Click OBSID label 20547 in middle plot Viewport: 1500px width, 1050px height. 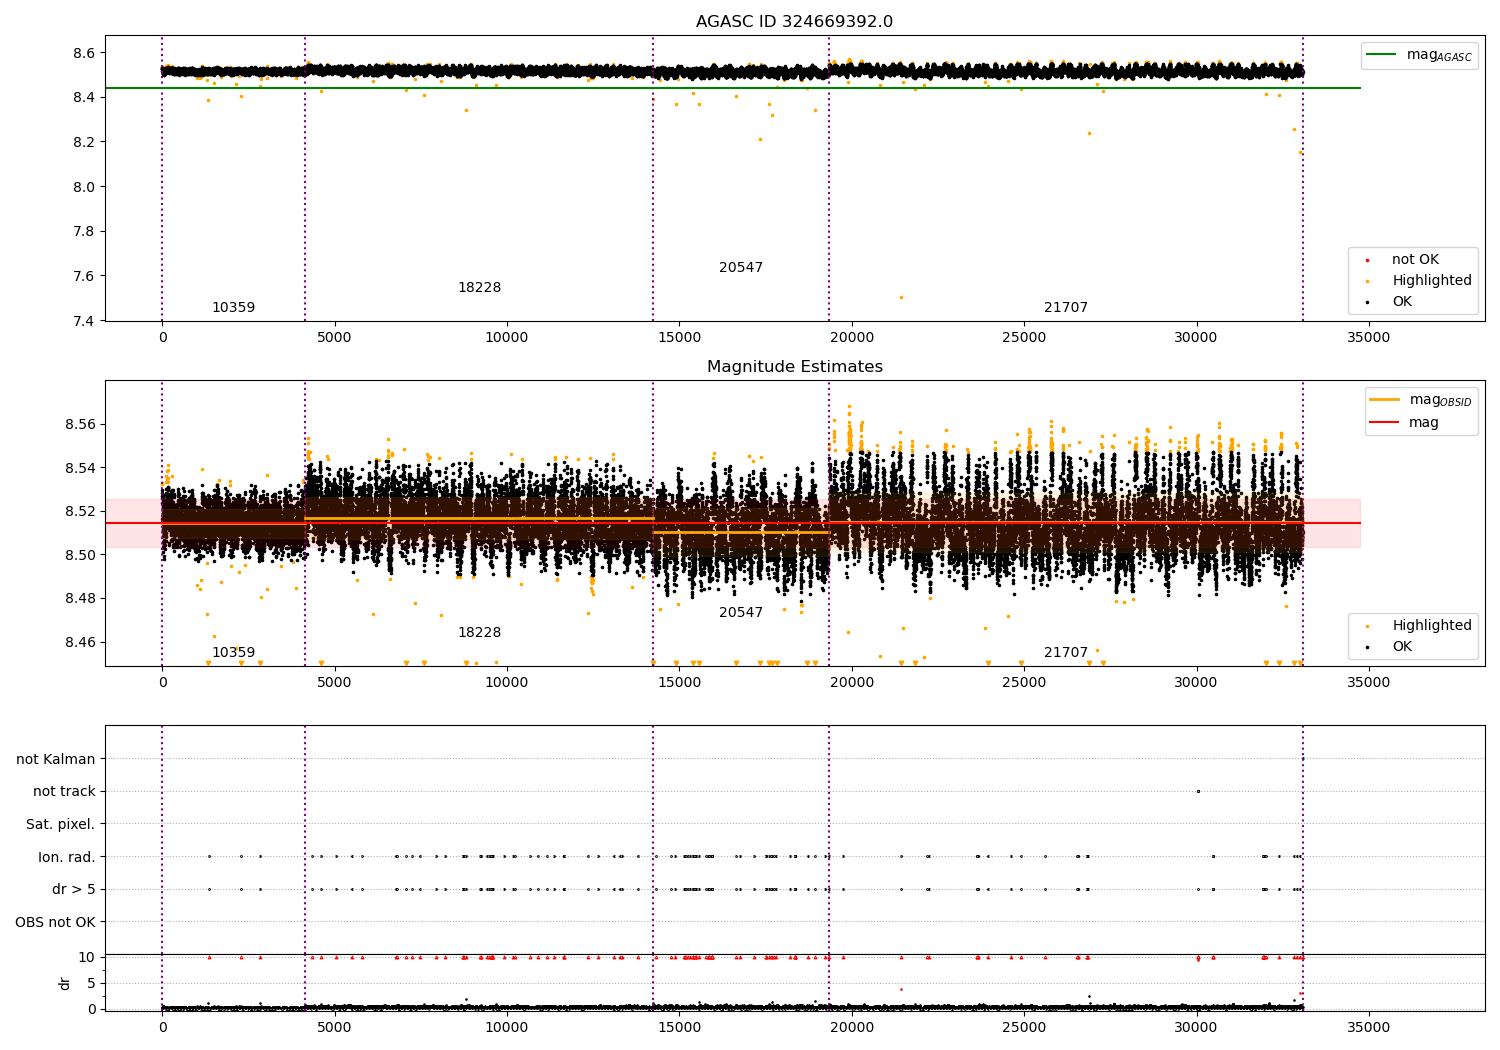(740, 613)
